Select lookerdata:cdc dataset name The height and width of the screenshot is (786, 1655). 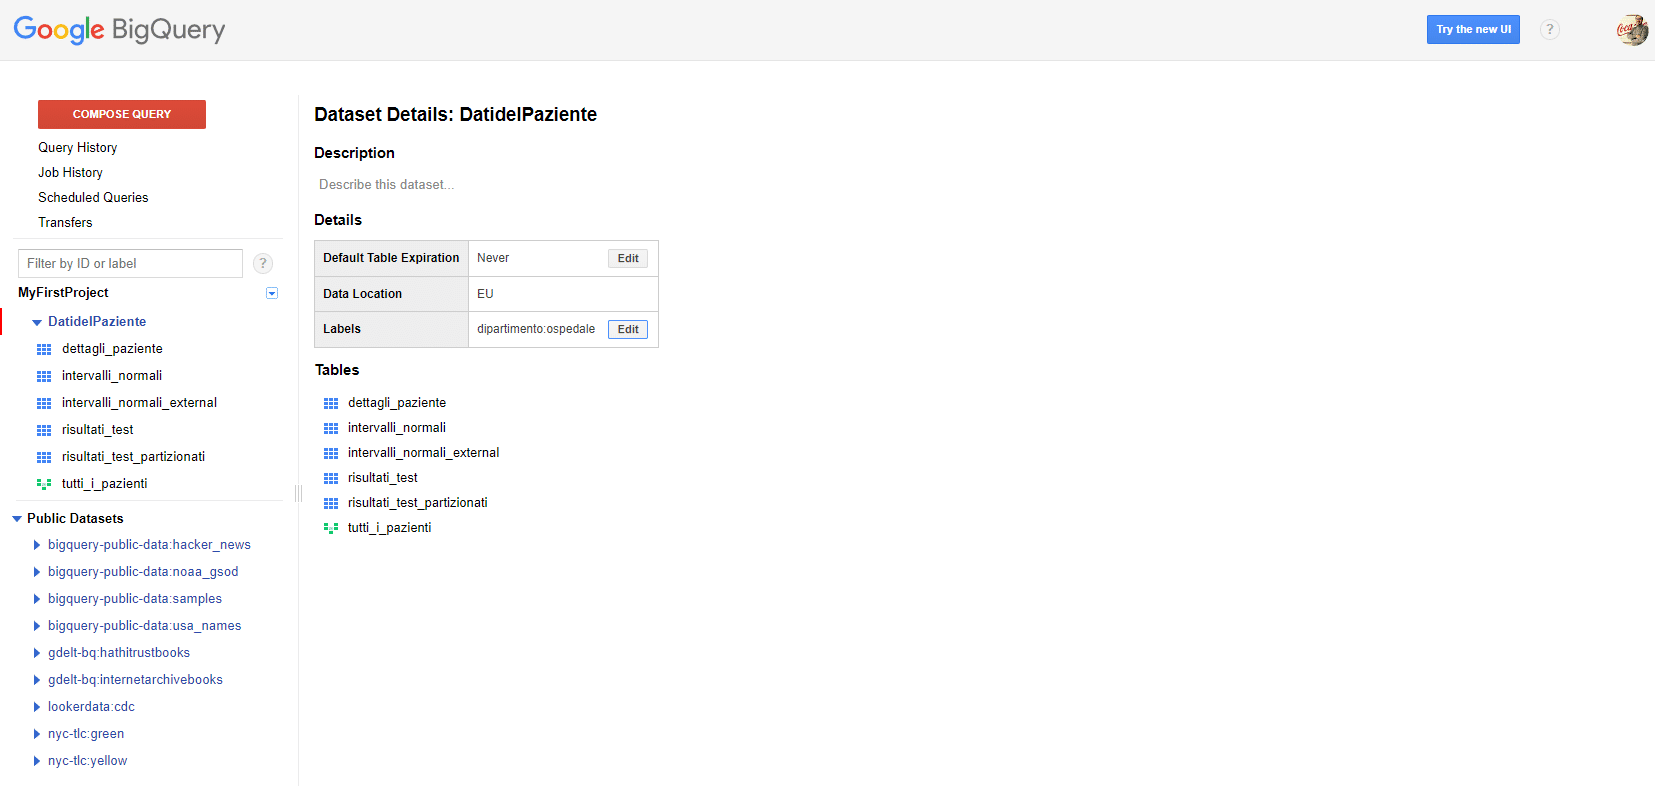(91, 706)
